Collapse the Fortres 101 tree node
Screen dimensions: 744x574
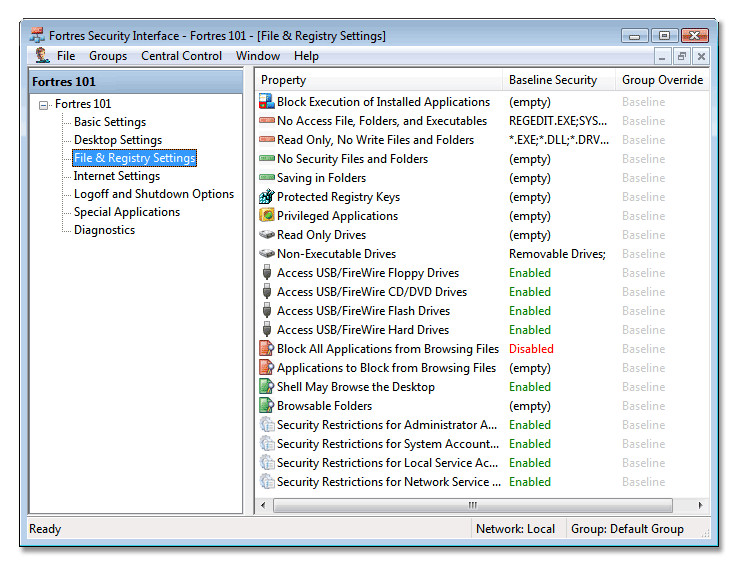coord(44,105)
